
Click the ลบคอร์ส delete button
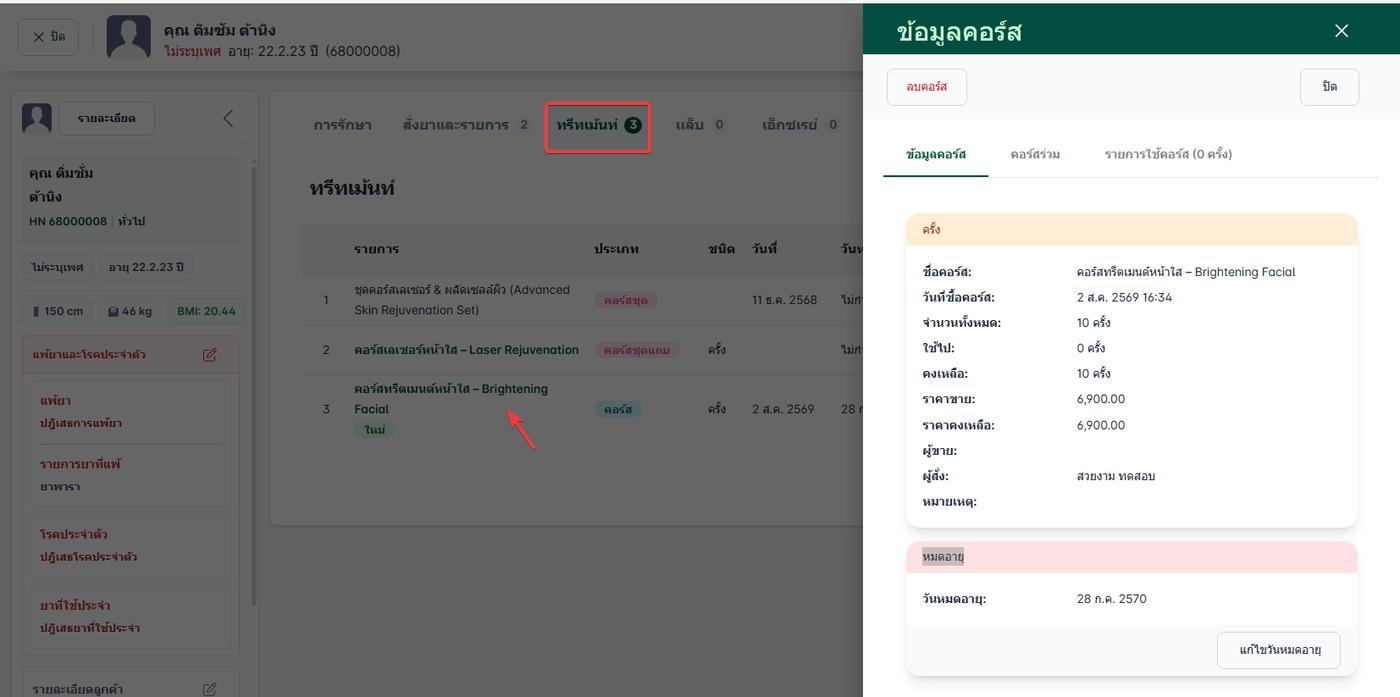pyautogui.click(x=926, y=87)
